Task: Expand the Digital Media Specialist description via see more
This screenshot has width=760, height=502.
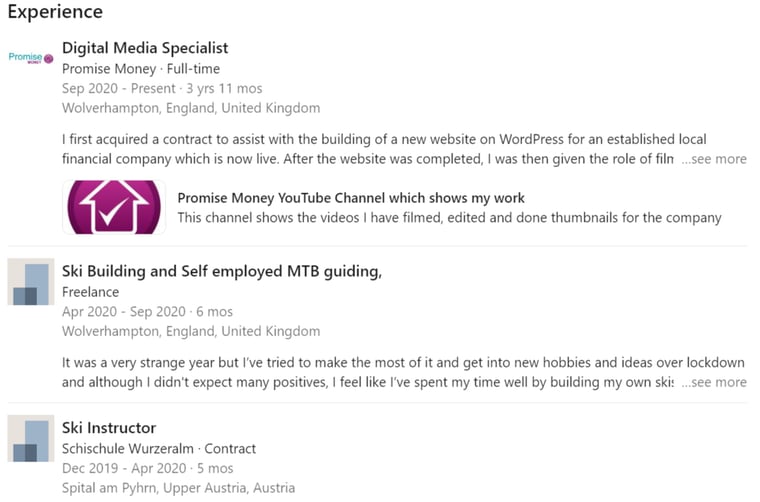Action: pyautogui.click(x=714, y=159)
